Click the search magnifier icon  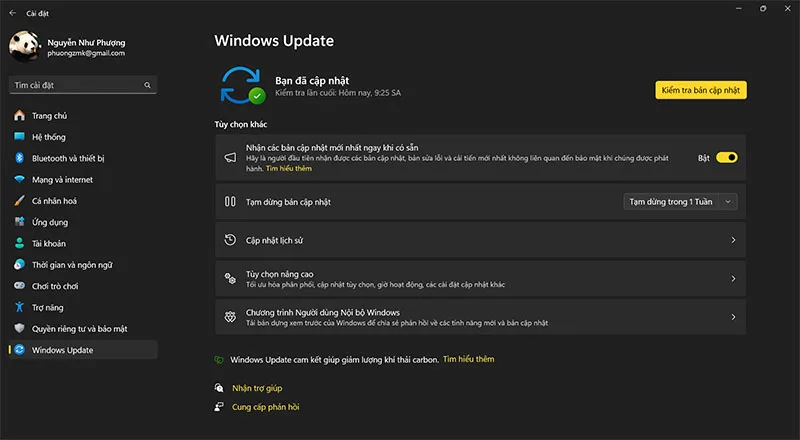pos(147,85)
